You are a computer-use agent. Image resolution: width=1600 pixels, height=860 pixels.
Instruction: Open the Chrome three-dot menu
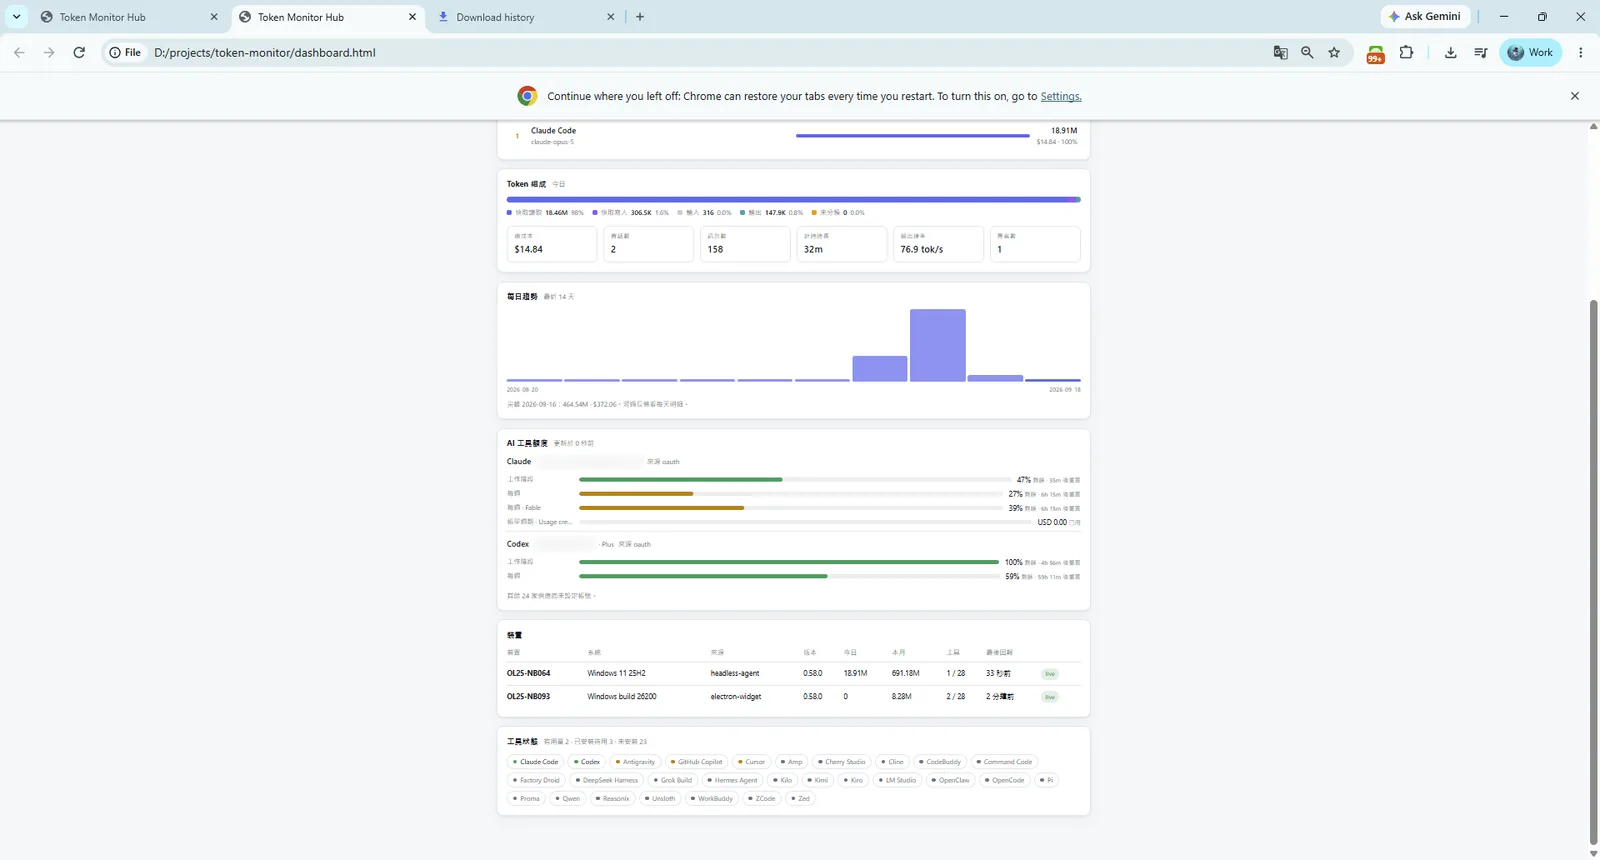(x=1581, y=53)
